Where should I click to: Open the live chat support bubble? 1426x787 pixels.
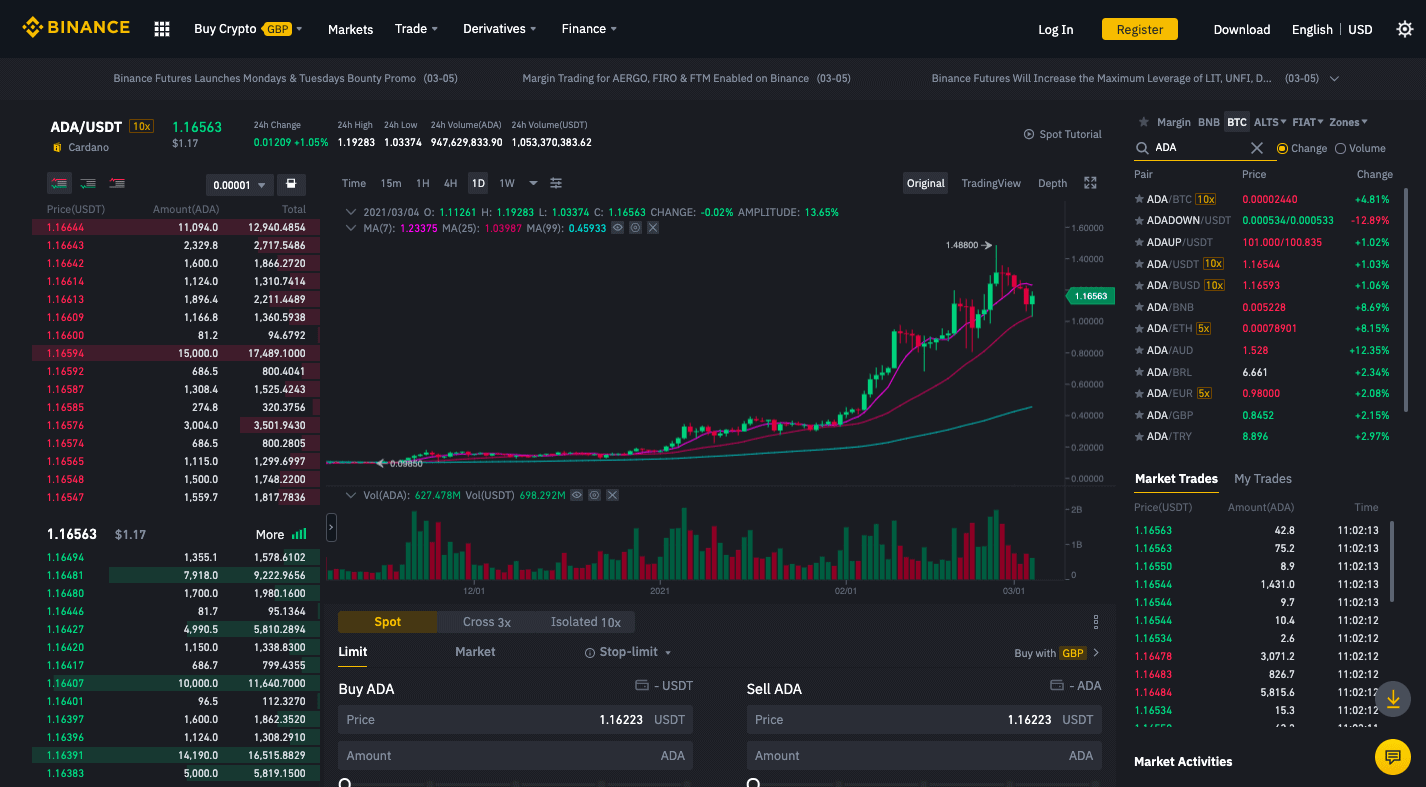[x=1392, y=756]
